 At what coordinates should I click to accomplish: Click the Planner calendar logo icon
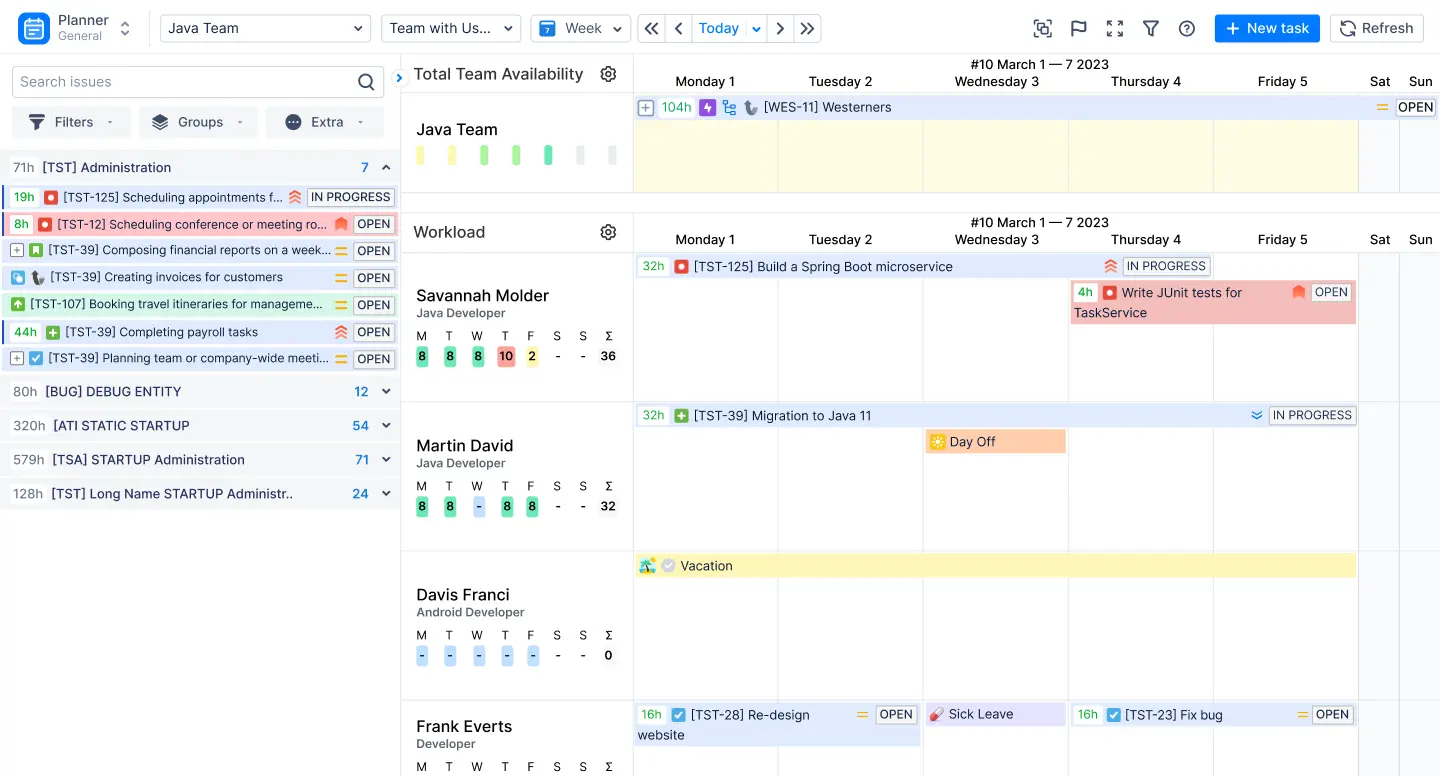point(34,29)
